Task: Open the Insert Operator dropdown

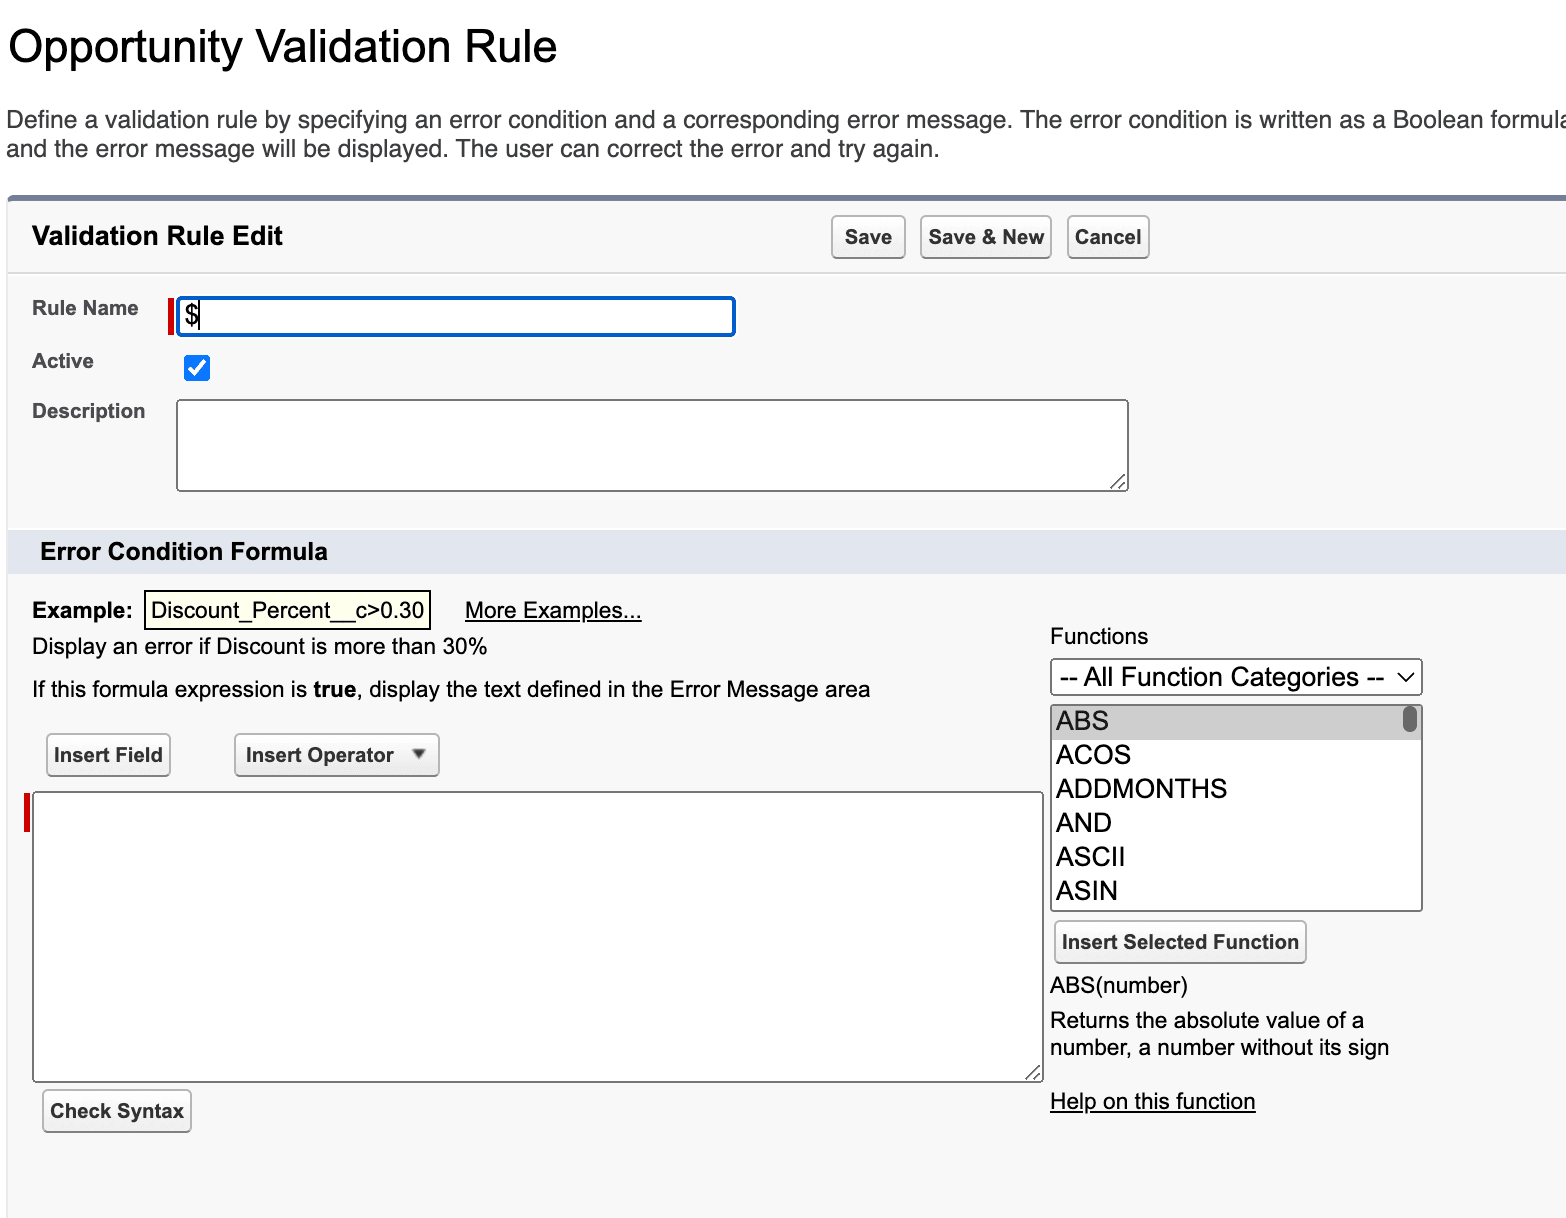Action: coord(336,755)
